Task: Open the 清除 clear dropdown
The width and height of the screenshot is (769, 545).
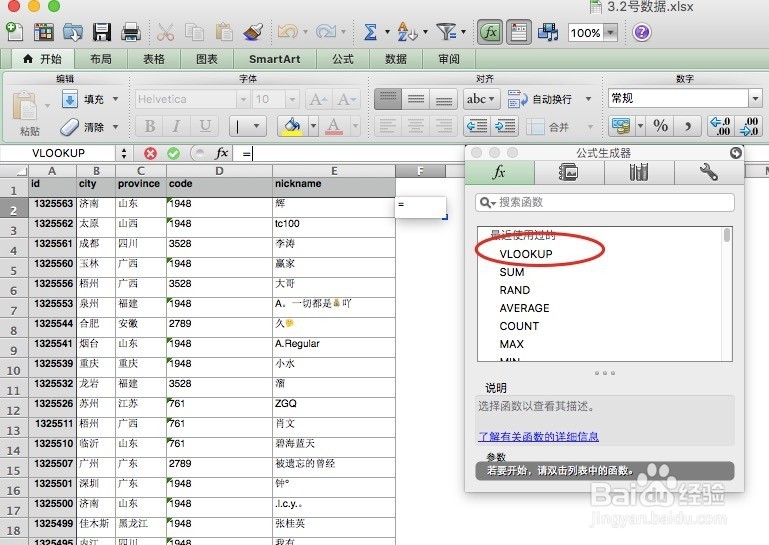Action: pos(116,127)
